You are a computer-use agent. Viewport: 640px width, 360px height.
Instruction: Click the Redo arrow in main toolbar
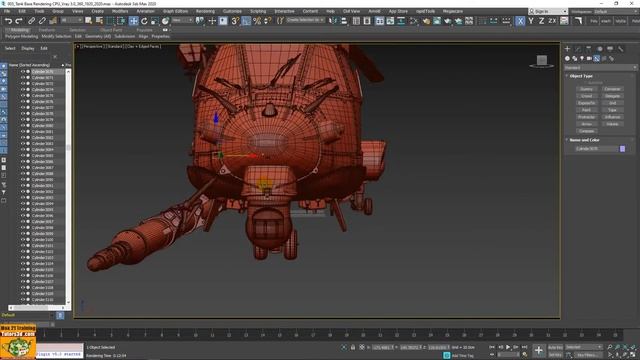point(18,21)
